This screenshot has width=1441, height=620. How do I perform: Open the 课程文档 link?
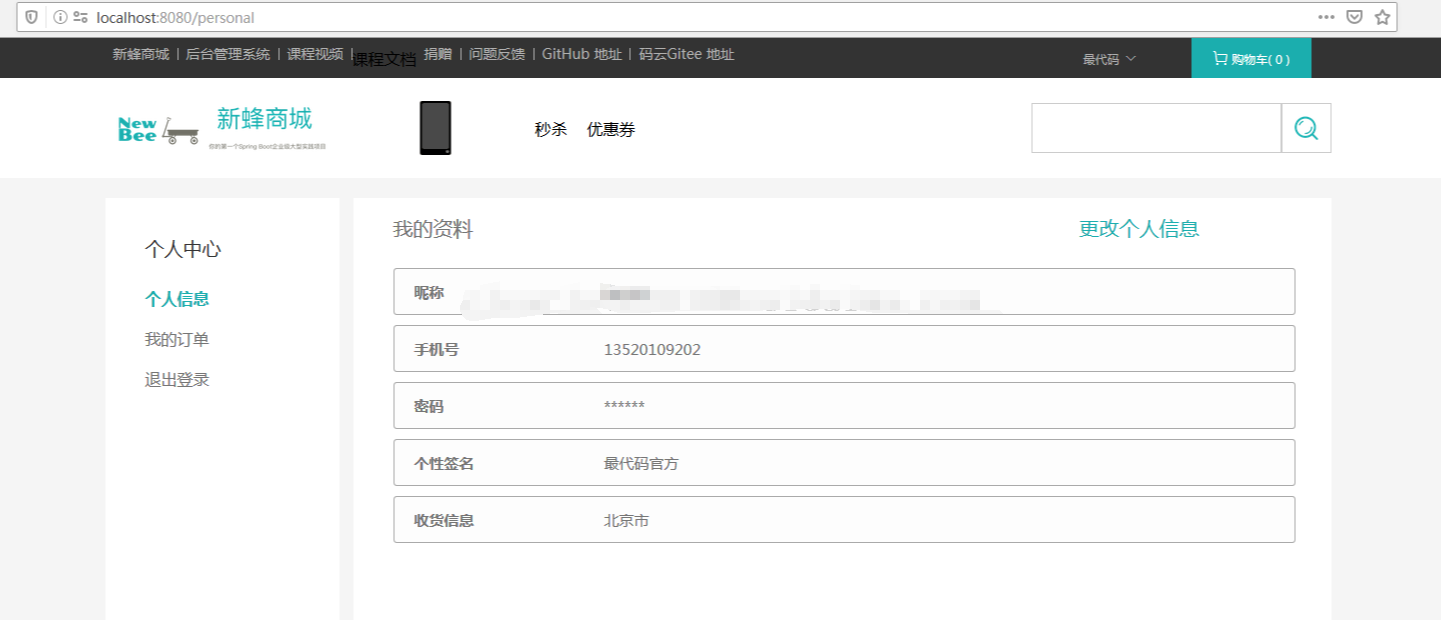pyautogui.click(x=384, y=60)
